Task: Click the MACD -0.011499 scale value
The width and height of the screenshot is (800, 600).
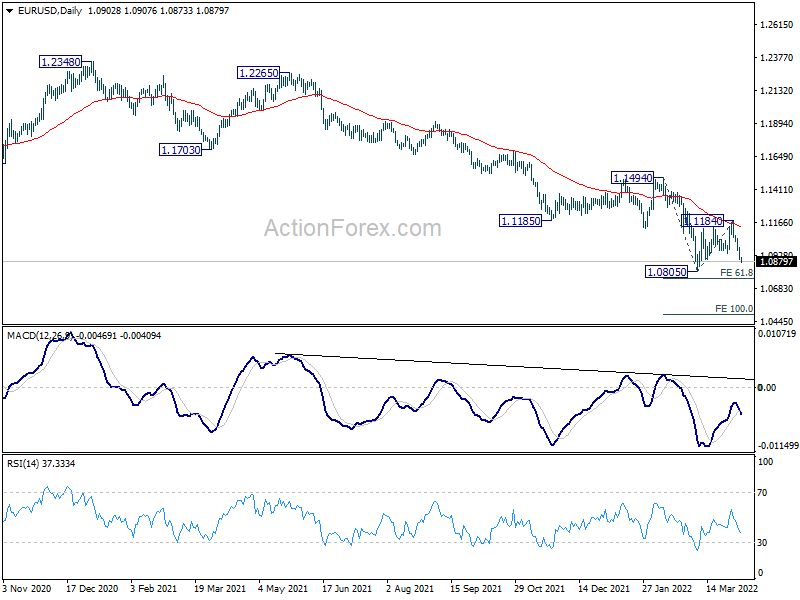Action: pyautogui.click(x=778, y=446)
